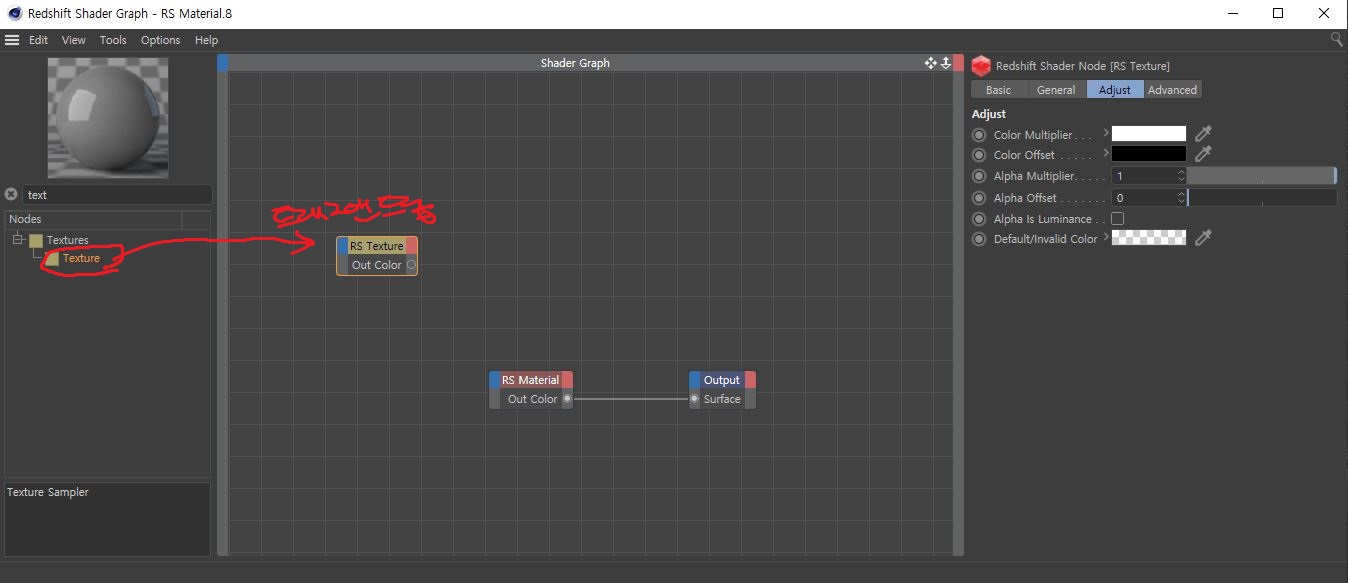This screenshot has width=1348, height=583.
Task: Click the node search field containing "text"
Action: click(x=117, y=195)
